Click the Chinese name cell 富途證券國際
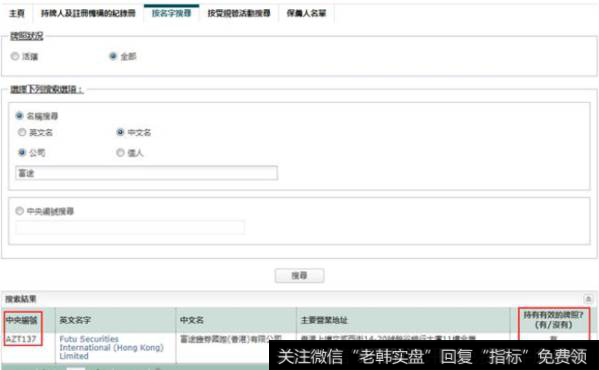599x370 pixels. pyautogui.click(x=231, y=339)
